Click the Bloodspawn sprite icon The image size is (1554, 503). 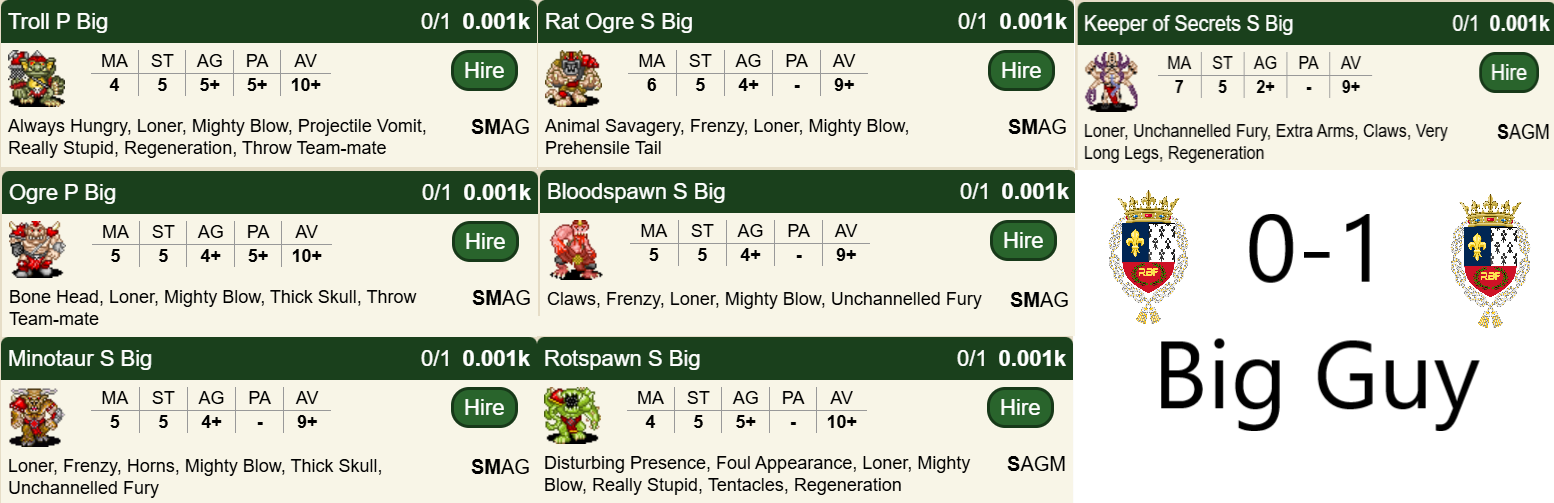pyautogui.click(x=574, y=249)
